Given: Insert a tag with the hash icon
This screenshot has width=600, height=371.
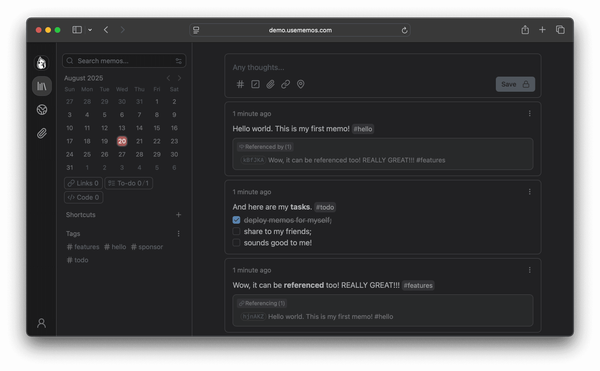Looking at the screenshot, I should tap(240, 84).
